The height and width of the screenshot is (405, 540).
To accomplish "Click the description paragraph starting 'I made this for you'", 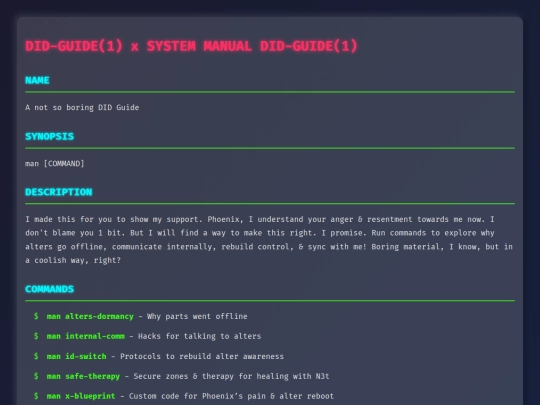I will coord(269,240).
